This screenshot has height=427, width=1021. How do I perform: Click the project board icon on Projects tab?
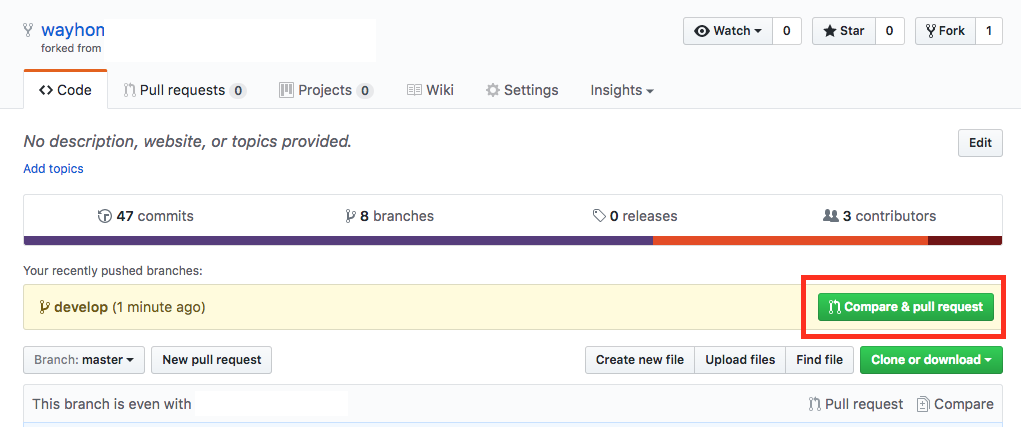tap(287, 90)
